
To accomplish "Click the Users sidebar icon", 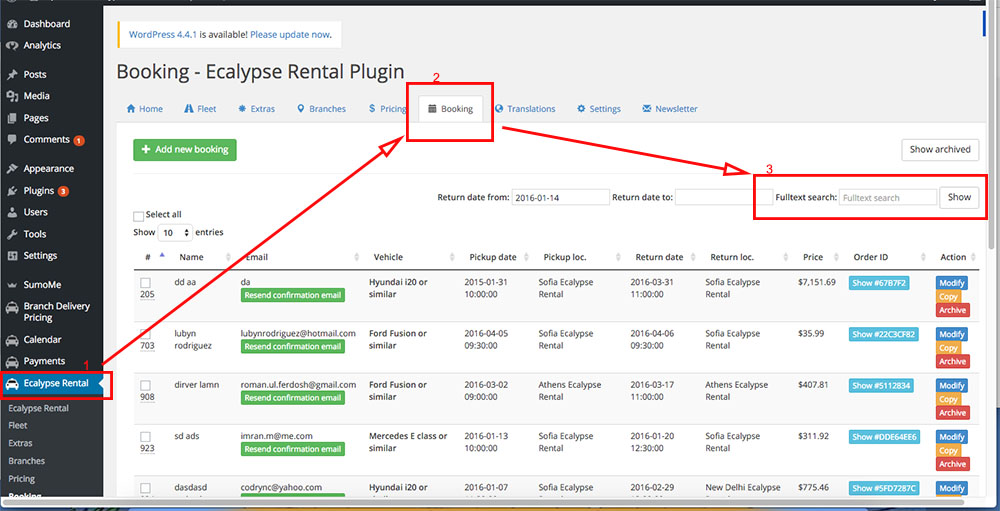I will pyautogui.click(x=11, y=212).
